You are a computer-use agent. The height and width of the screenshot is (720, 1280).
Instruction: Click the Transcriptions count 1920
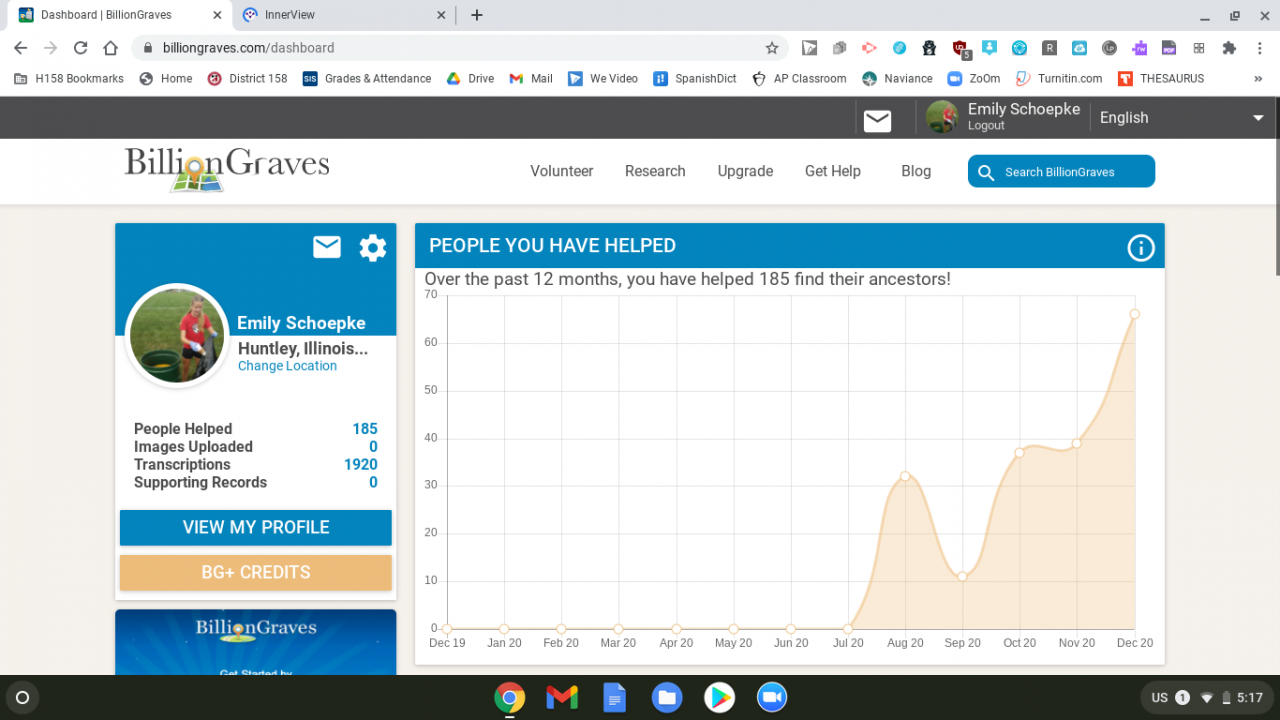361,465
